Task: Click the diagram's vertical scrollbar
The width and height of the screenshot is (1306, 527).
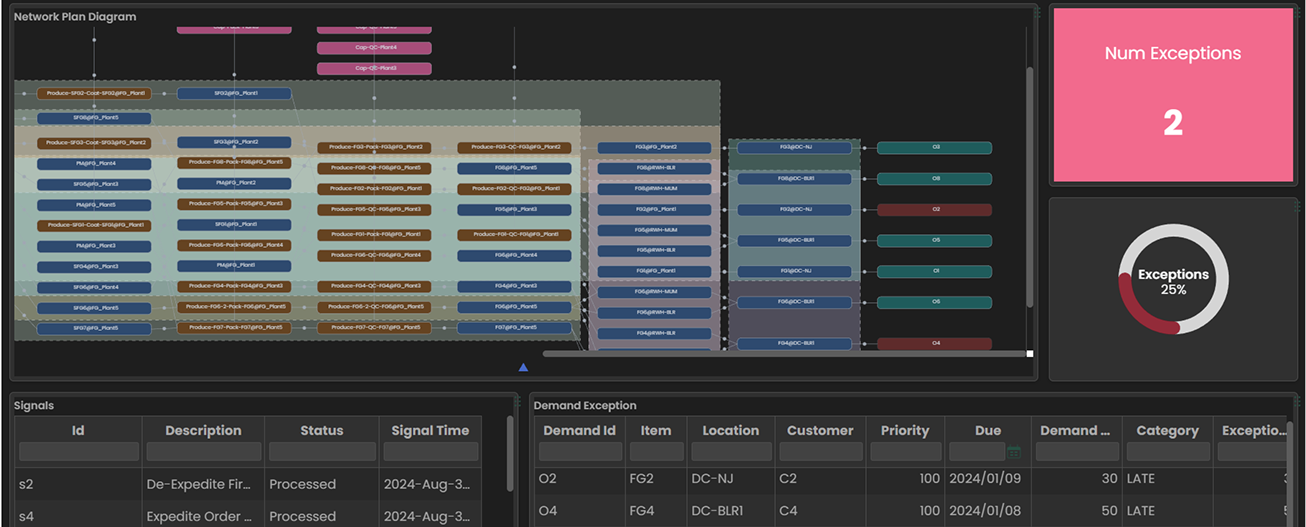Action: [x=1029, y=185]
